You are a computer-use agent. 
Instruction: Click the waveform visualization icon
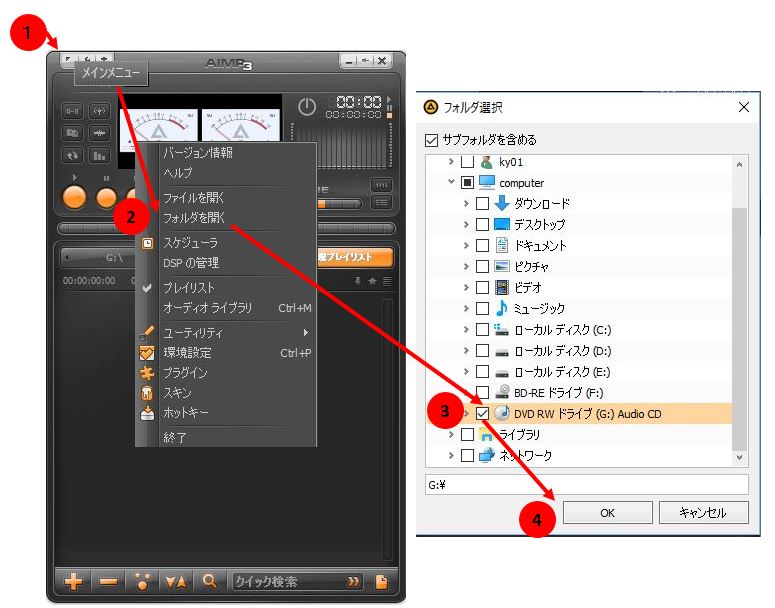point(99,133)
